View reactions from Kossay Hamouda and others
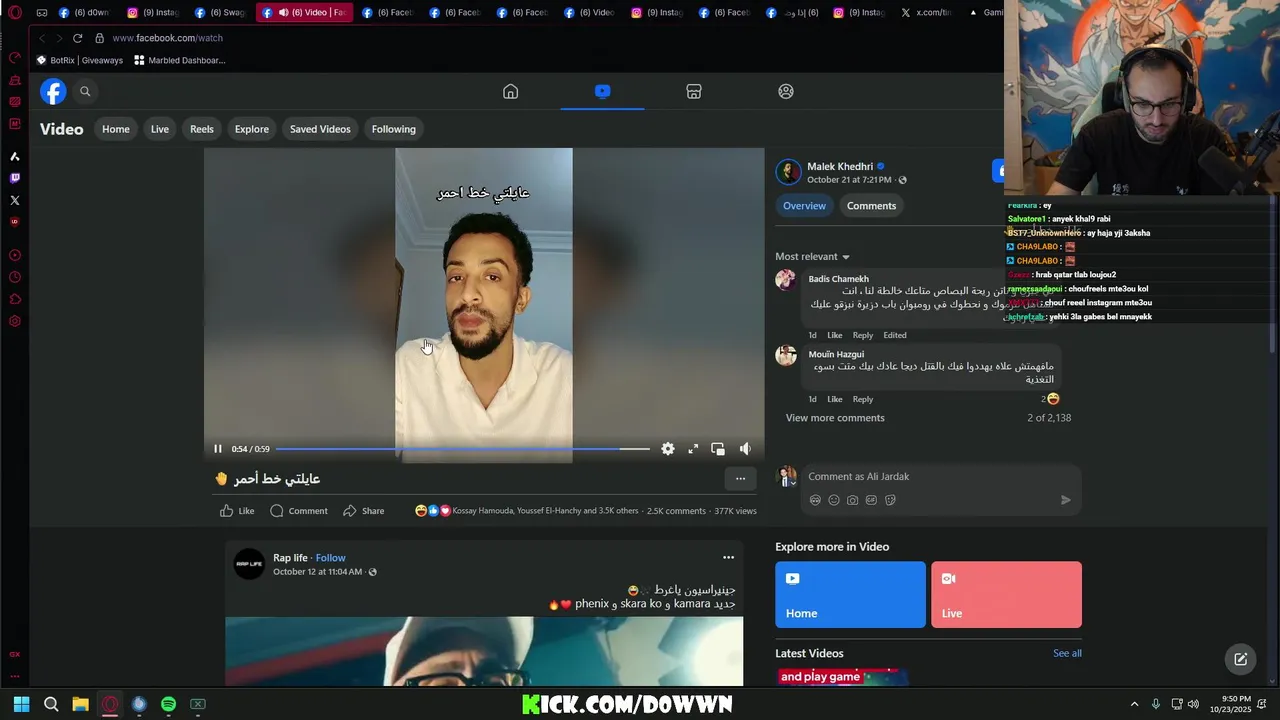Viewport: 1280px width, 720px height. [545, 511]
